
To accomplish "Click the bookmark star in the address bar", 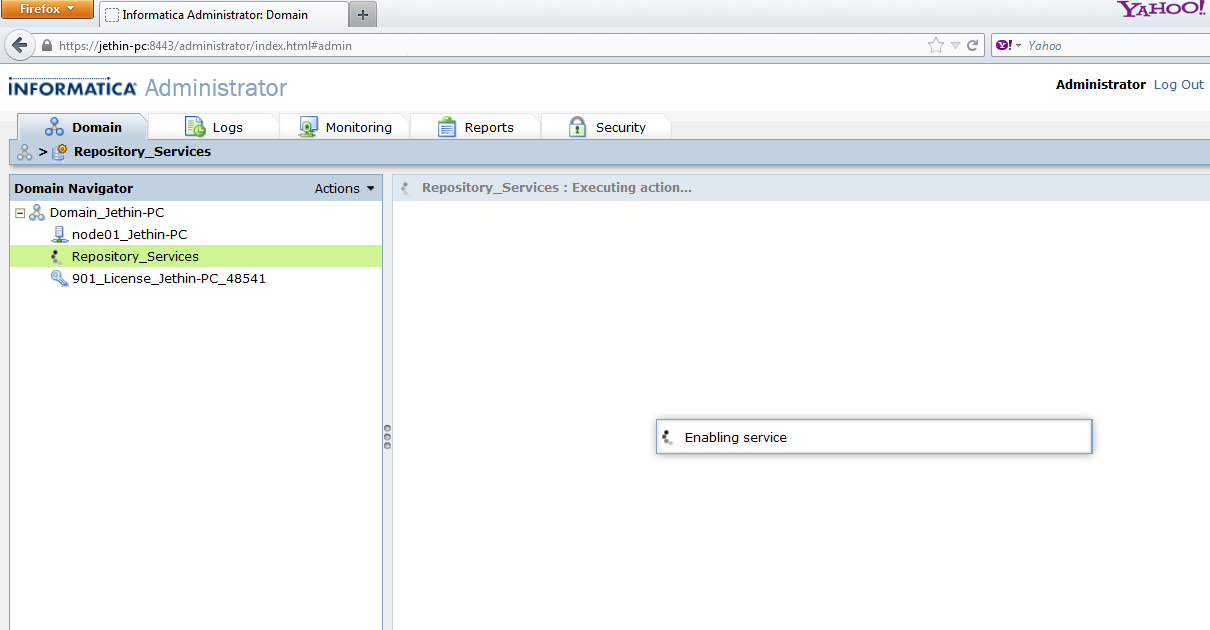I will coord(935,45).
